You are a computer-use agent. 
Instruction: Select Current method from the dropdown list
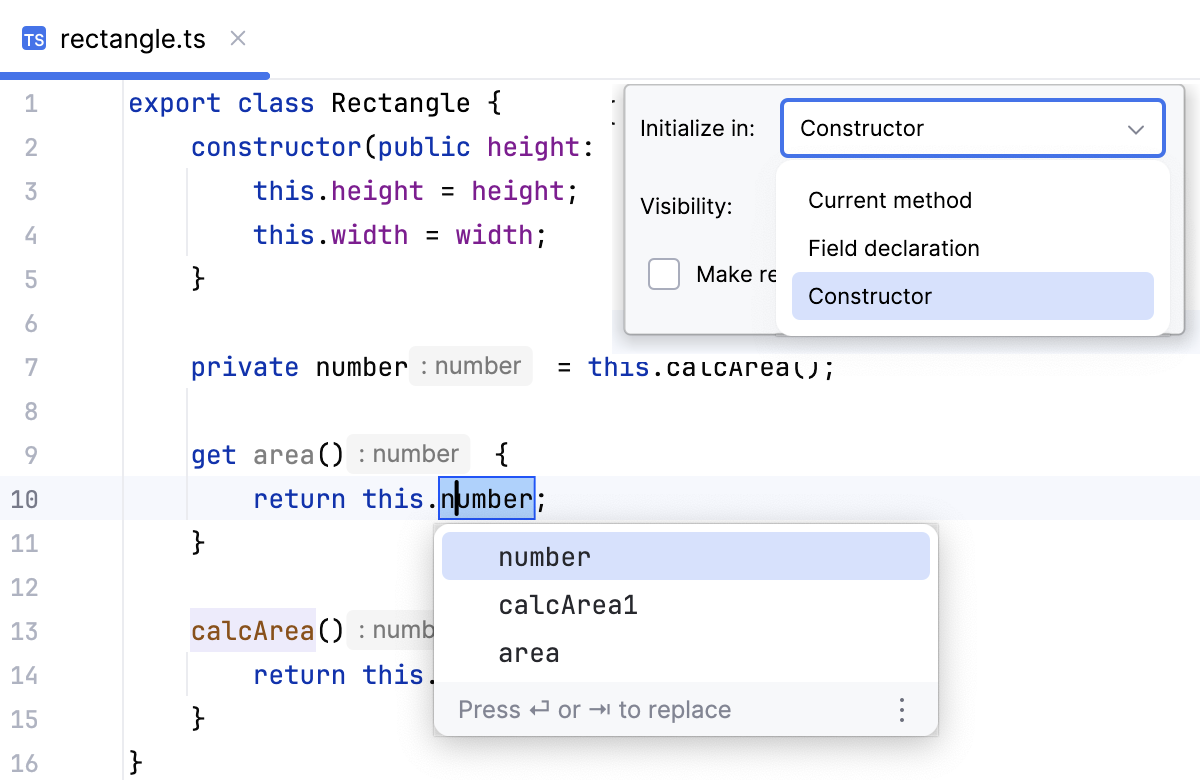pos(890,200)
